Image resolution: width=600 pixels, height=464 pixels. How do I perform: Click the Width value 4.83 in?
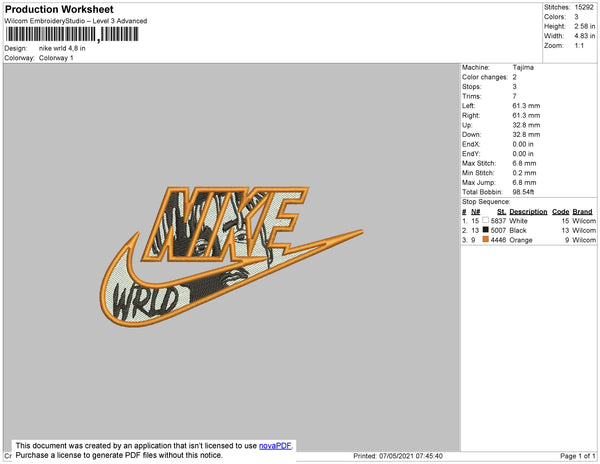(x=585, y=36)
